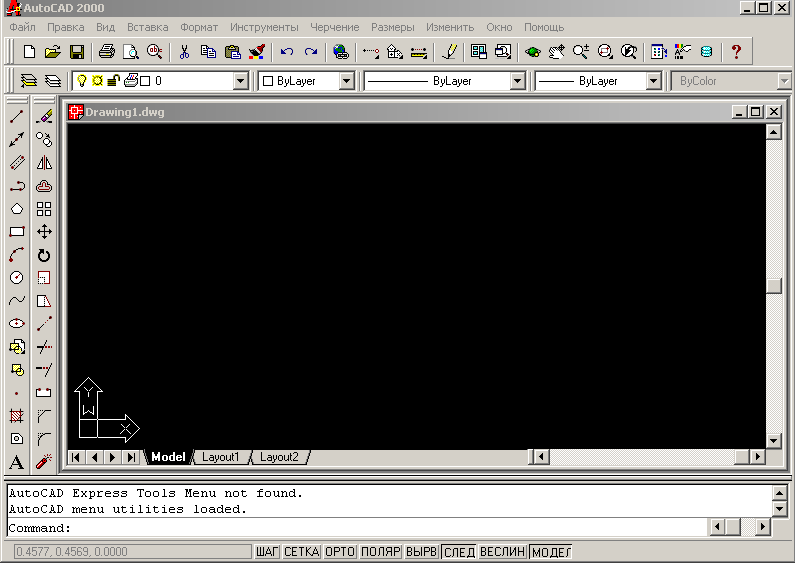Switch to the Layout2 tab
The width and height of the screenshot is (795, 563).
[279, 457]
